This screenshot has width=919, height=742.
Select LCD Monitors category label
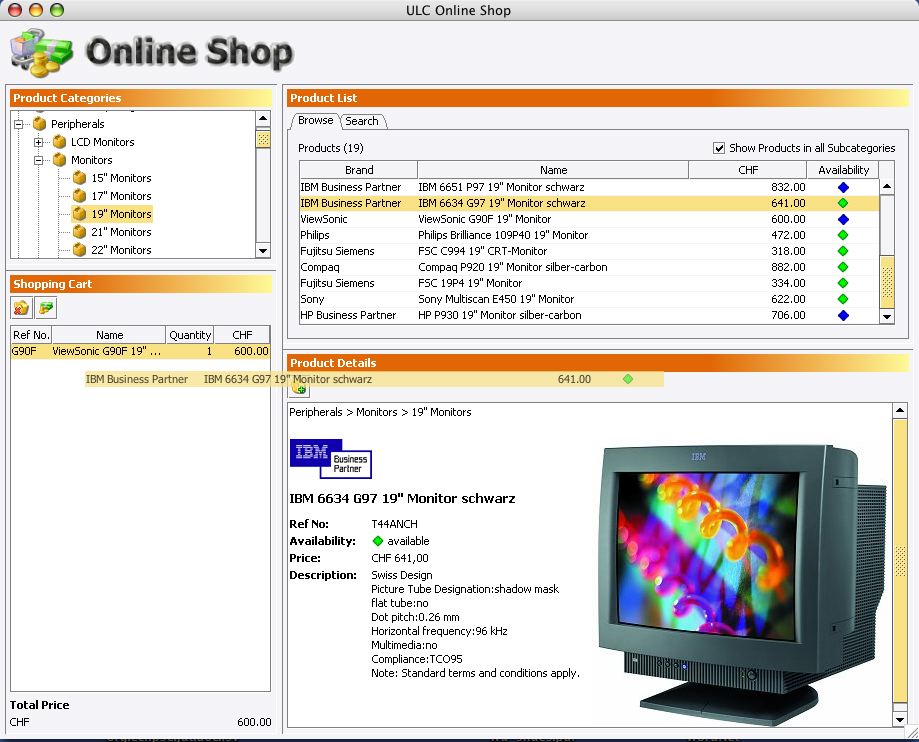103,142
